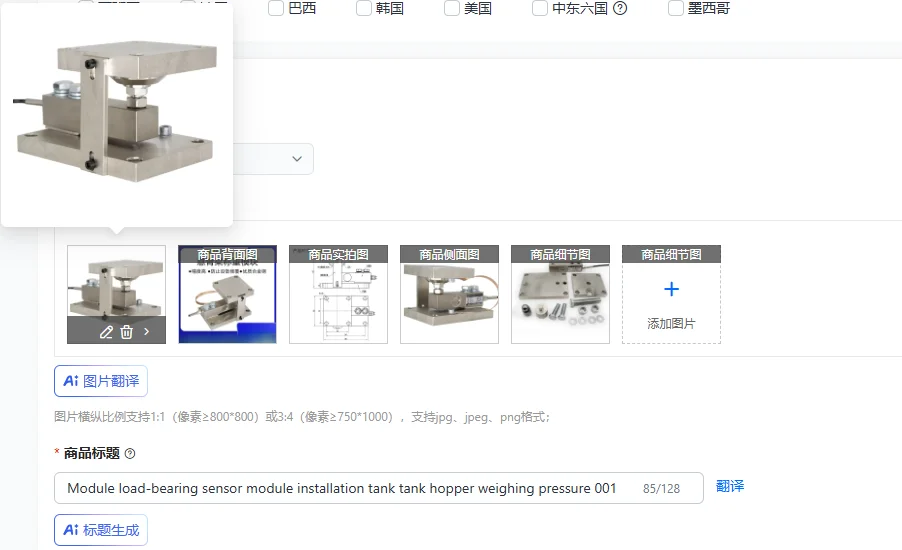Delete the first product image with trash icon

coord(127,332)
